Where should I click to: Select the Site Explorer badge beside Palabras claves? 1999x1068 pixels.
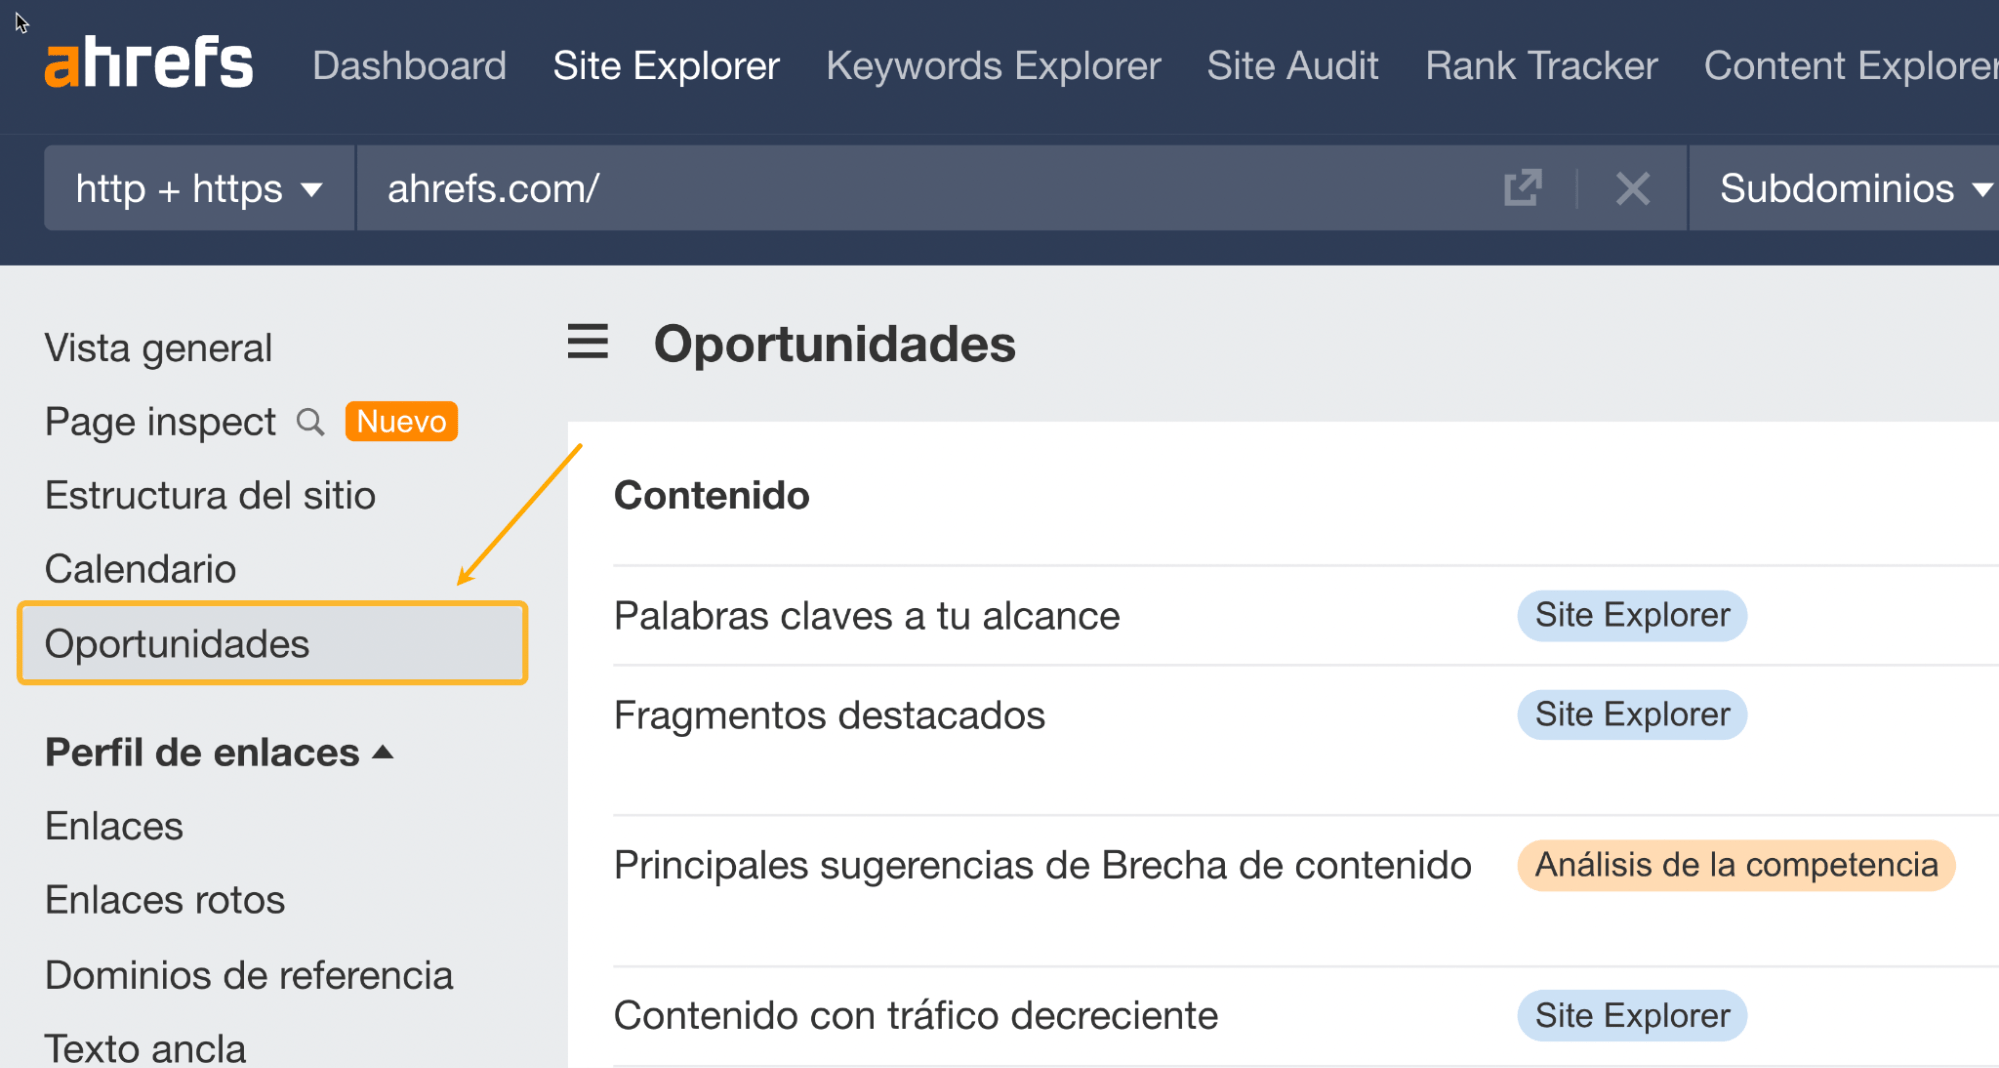click(1631, 615)
